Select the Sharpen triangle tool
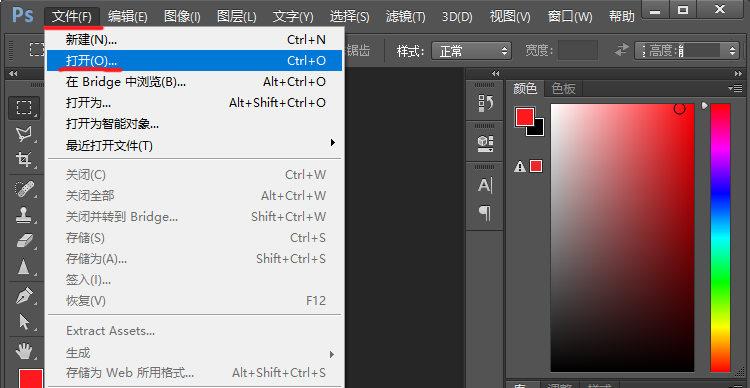Image resolution: width=750 pixels, height=388 pixels. pyautogui.click(x=24, y=266)
